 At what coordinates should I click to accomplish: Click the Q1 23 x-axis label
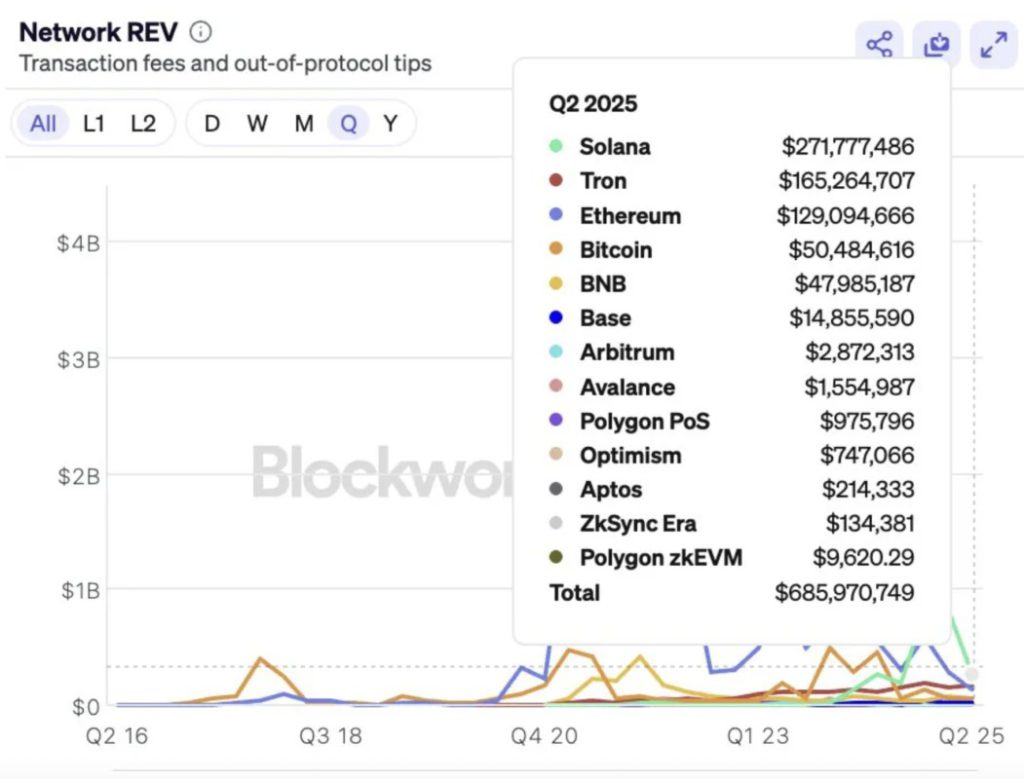(758, 736)
